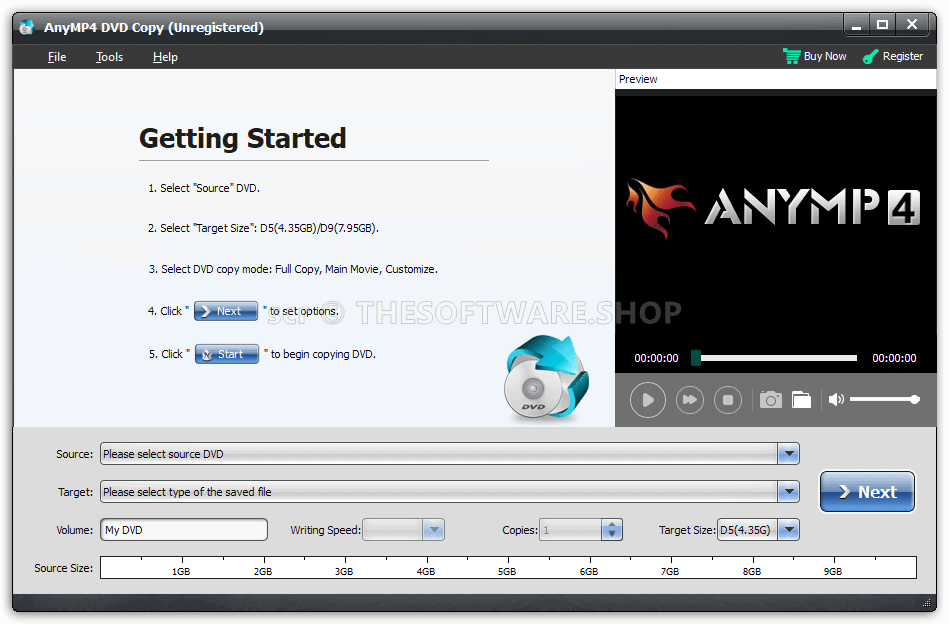Take a snapshot with the camera icon
This screenshot has height=624, width=949.
tap(770, 399)
